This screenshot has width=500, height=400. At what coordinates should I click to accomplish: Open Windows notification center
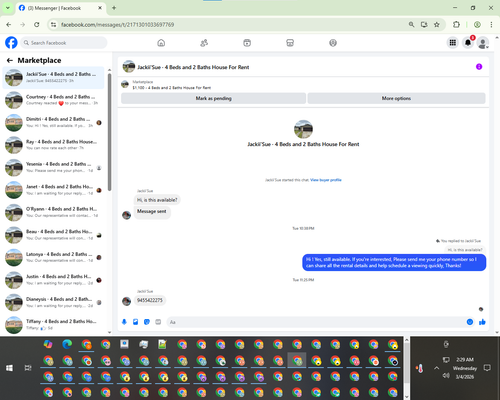pos(487,368)
